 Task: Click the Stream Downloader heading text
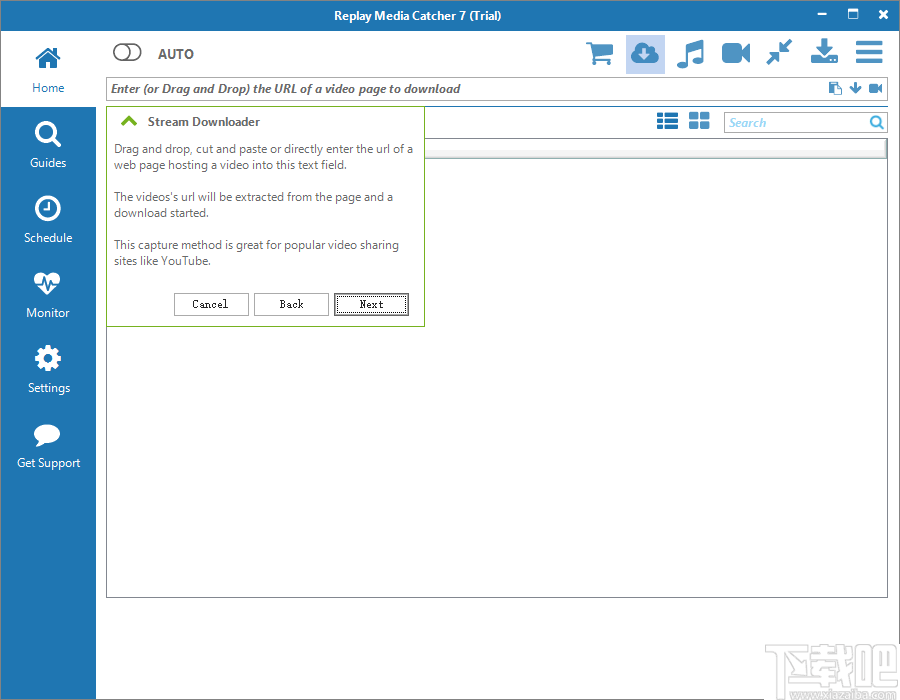tap(204, 122)
